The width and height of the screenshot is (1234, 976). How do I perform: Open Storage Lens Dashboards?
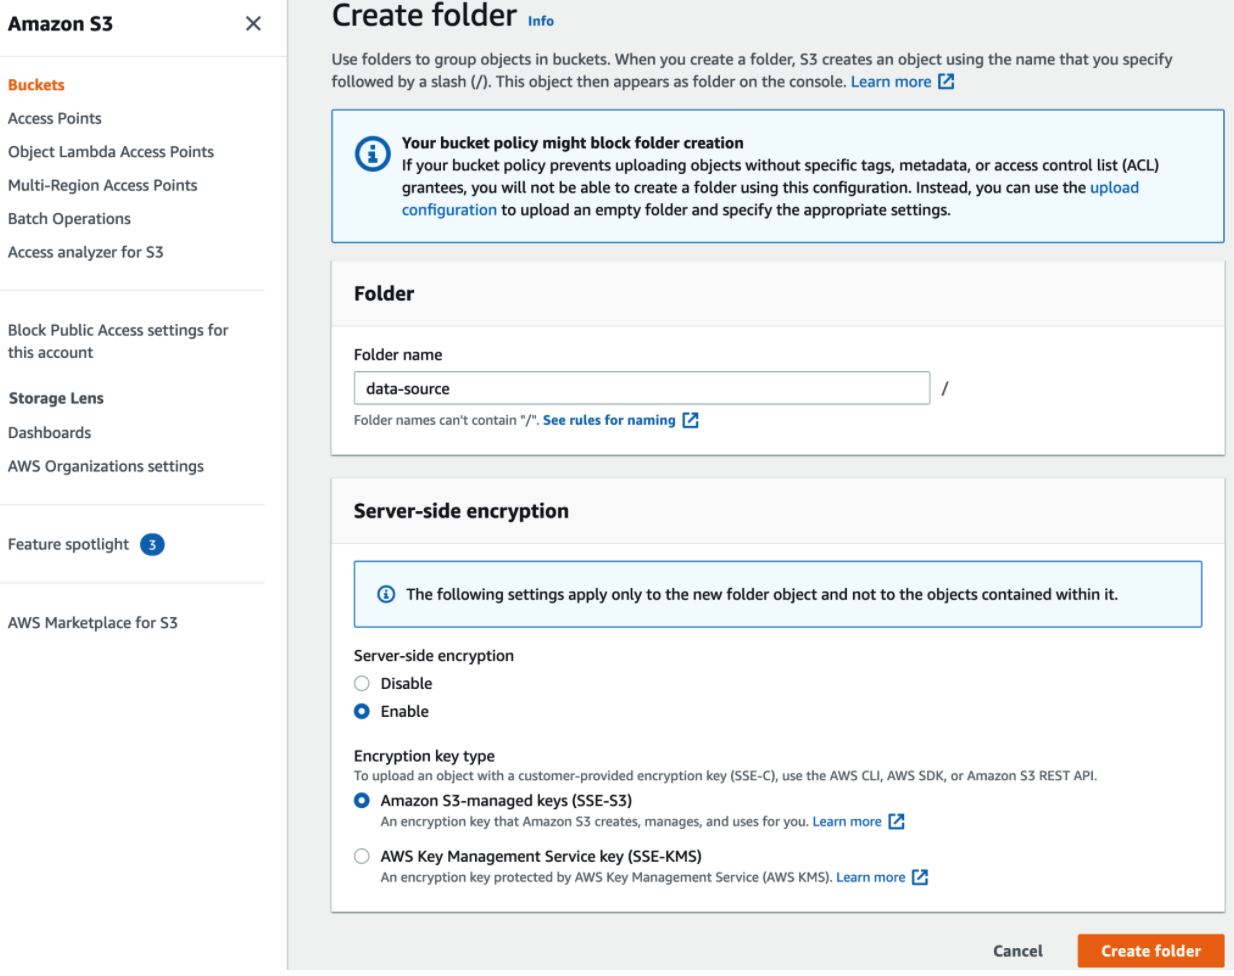50,432
